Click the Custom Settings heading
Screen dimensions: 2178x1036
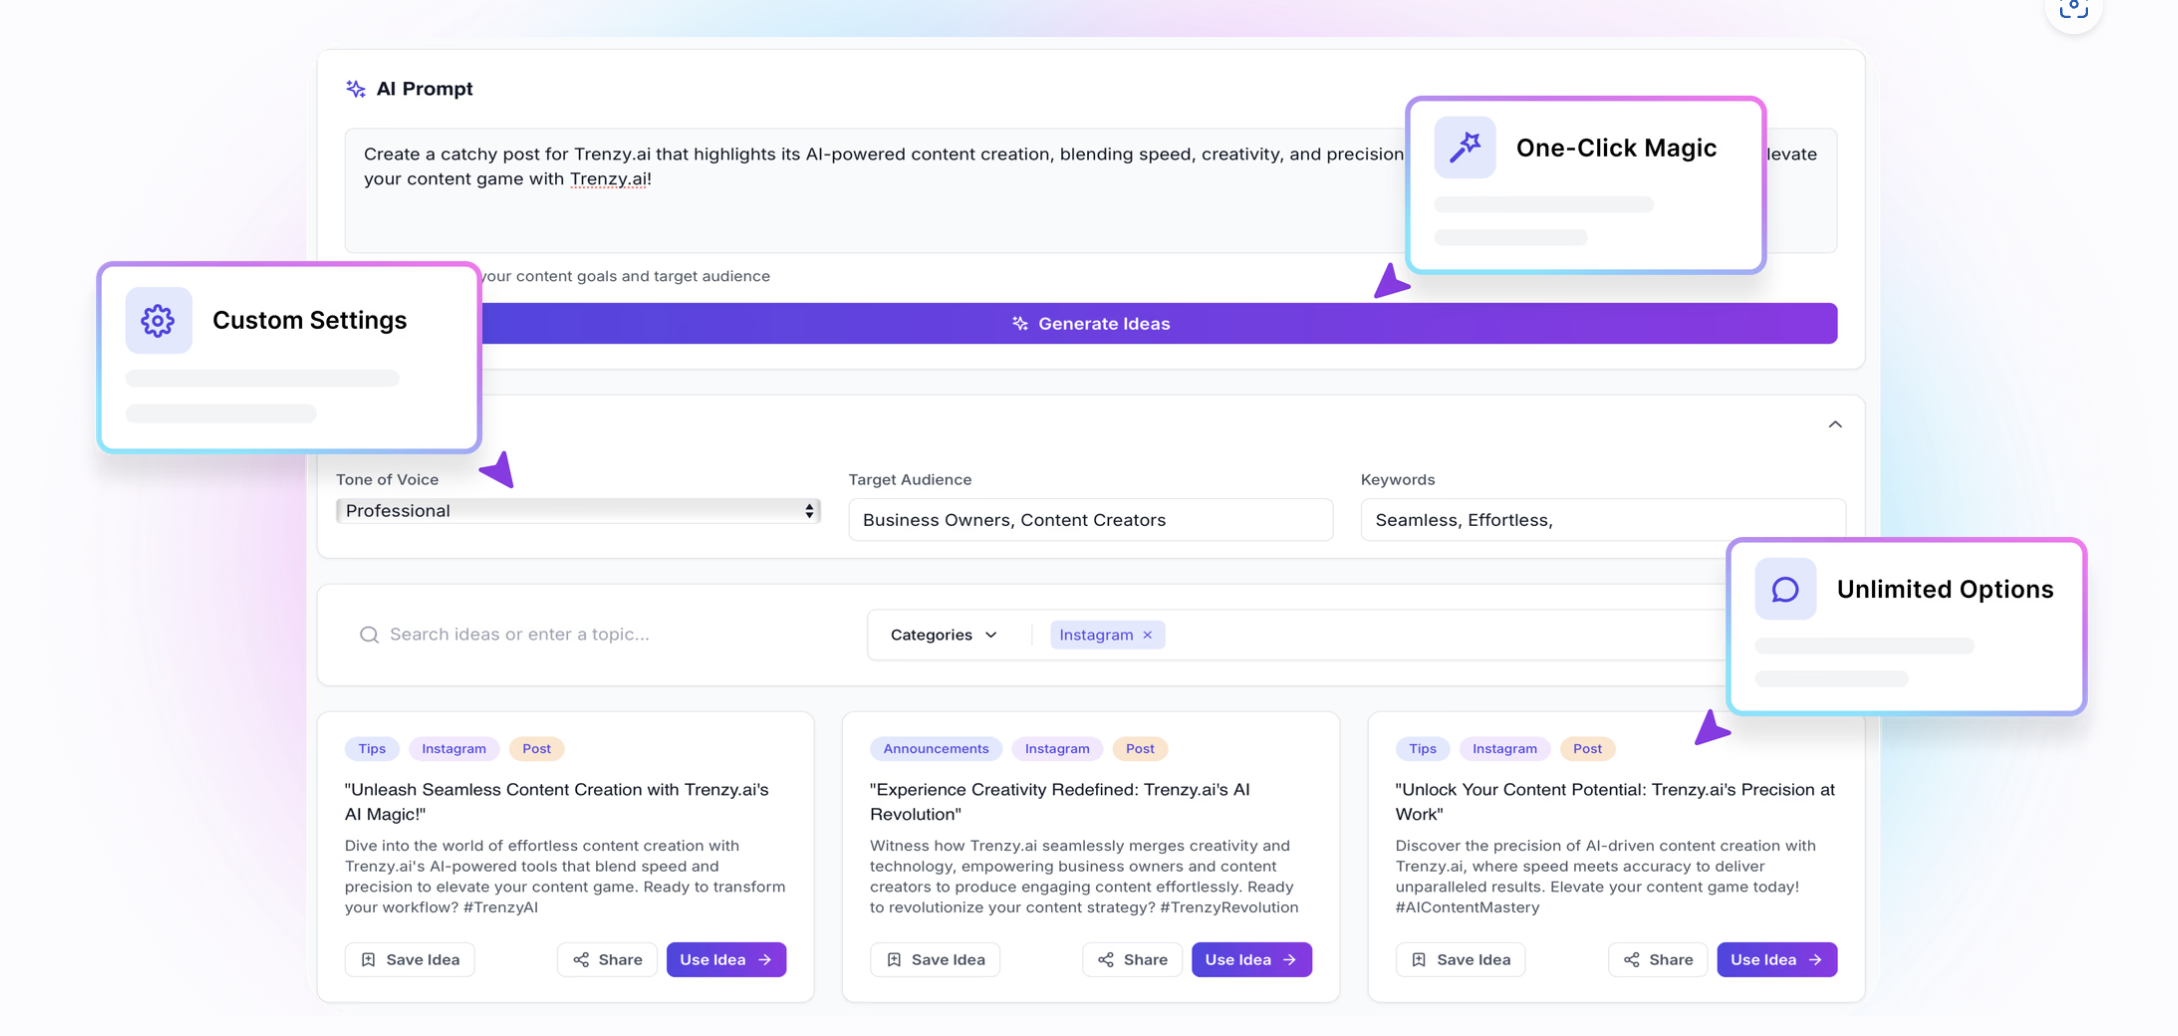[x=310, y=321]
